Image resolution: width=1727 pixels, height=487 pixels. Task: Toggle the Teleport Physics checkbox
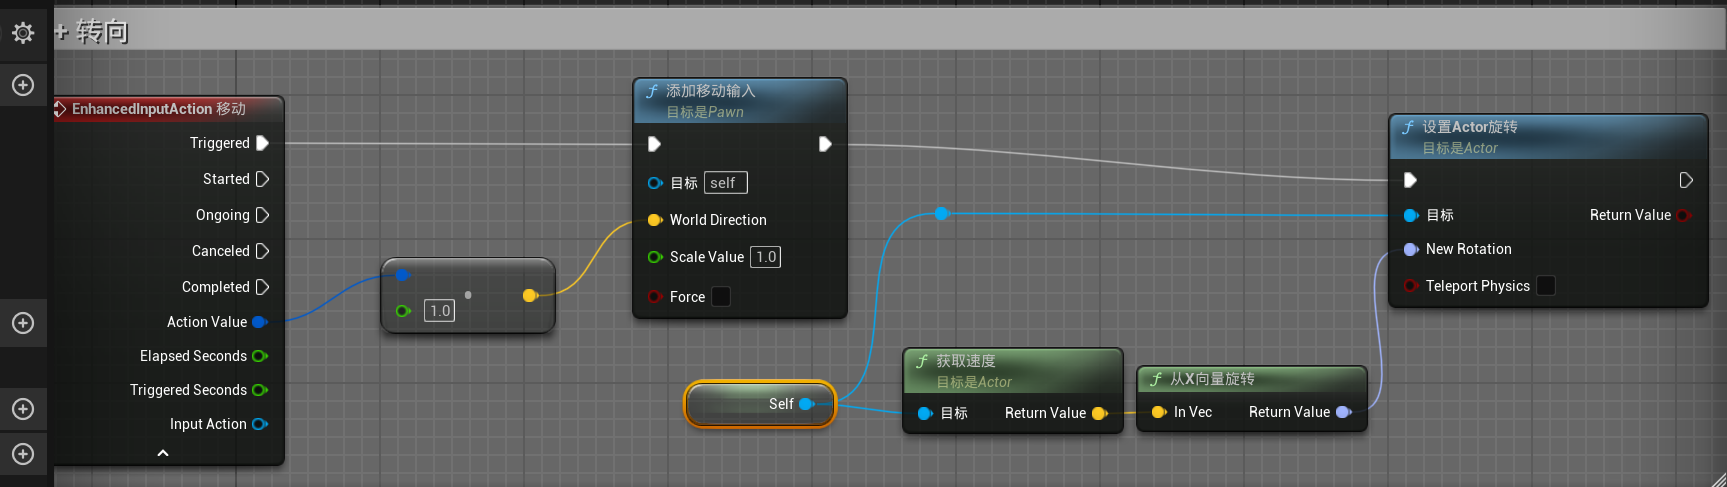coord(1545,286)
